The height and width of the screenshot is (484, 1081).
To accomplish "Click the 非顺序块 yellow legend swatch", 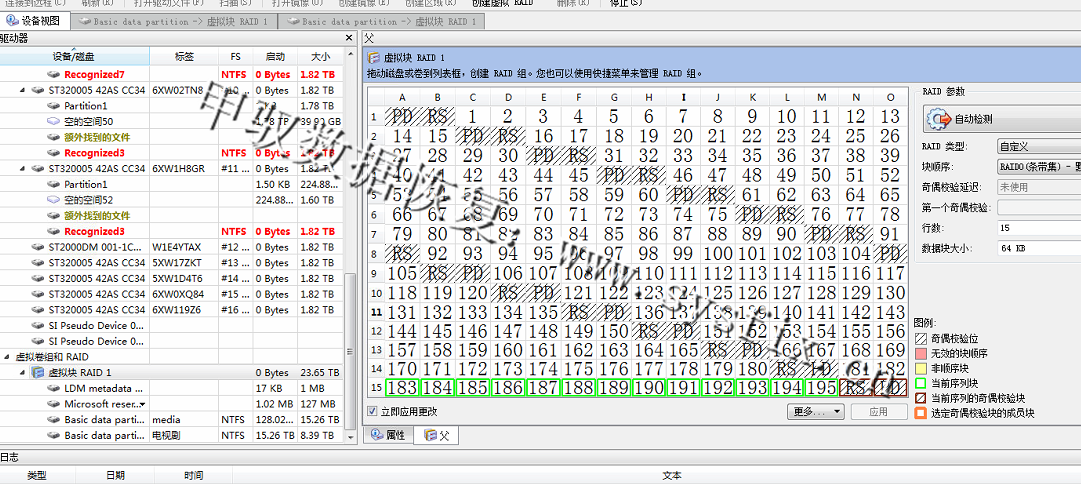I will point(921,367).
